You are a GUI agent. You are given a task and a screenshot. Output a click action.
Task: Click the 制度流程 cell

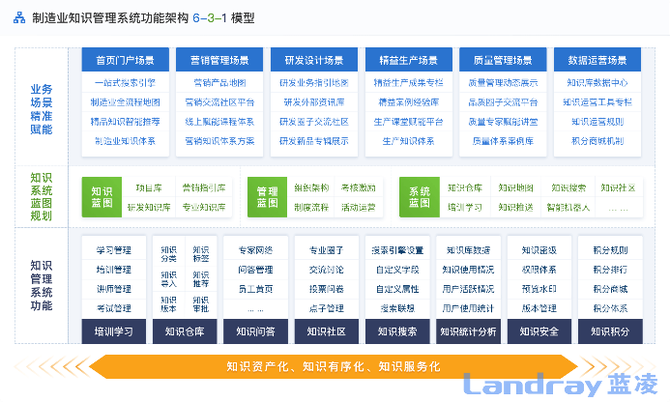(311, 207)
